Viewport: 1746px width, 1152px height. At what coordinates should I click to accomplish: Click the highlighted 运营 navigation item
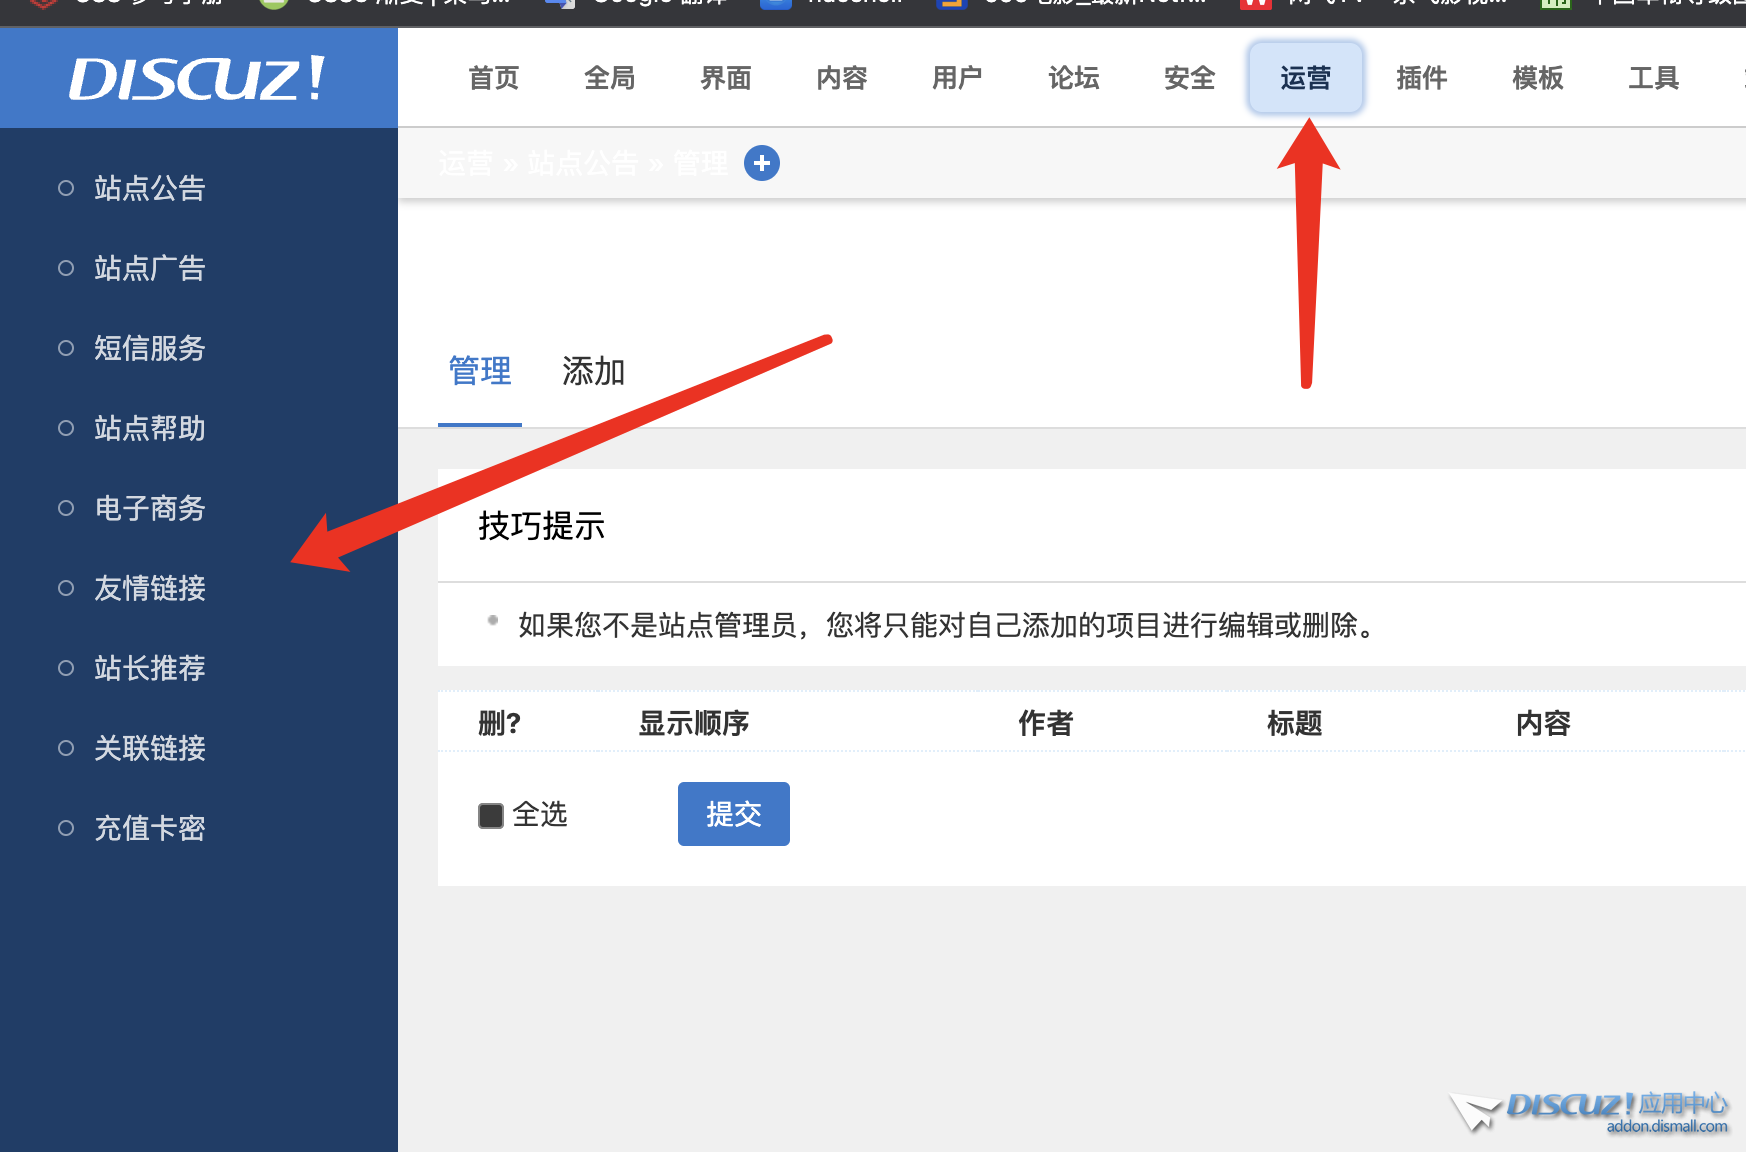pos(1306,78)
